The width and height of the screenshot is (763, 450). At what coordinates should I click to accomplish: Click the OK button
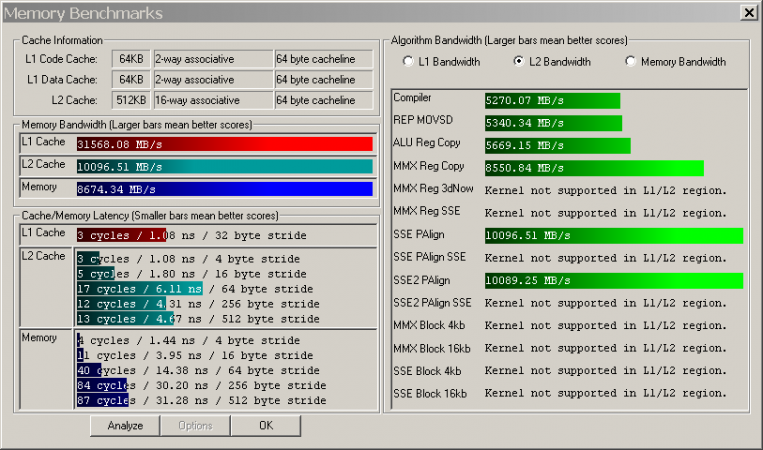266,426
